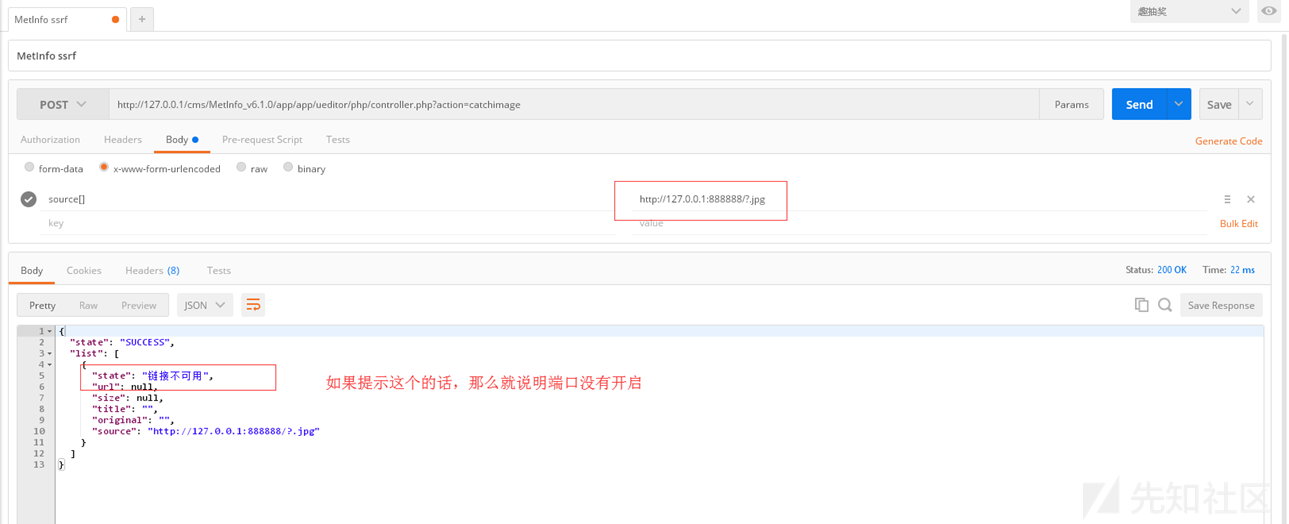This screenshot has height=524, width=1289.
Task: Click the empty key placeholder field
Action: [330, 223]
